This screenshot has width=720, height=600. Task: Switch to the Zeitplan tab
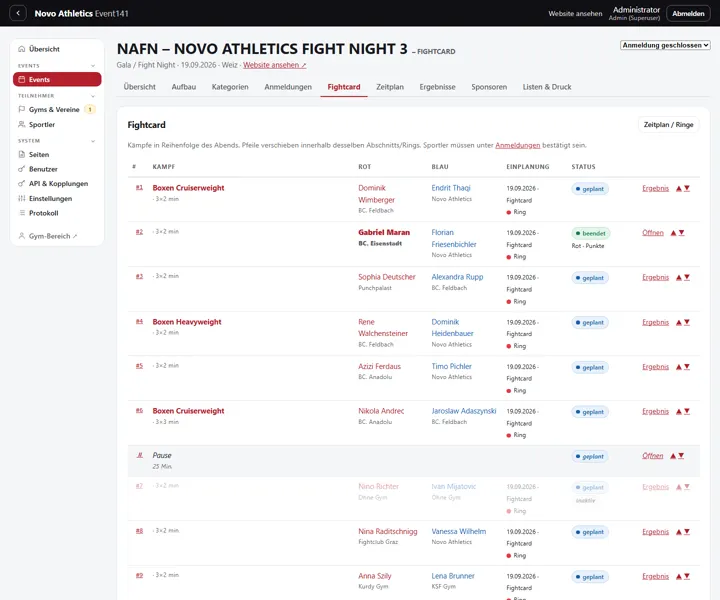[390, 87]
